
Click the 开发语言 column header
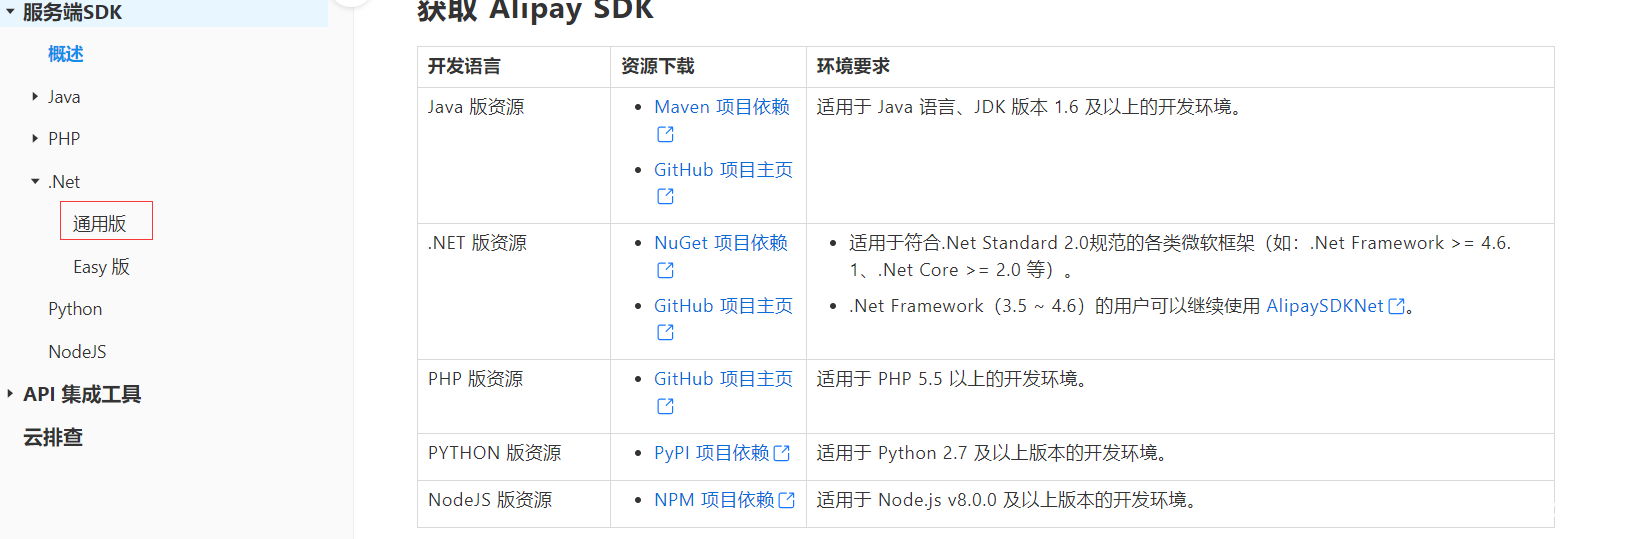click(x=464, y=67)
